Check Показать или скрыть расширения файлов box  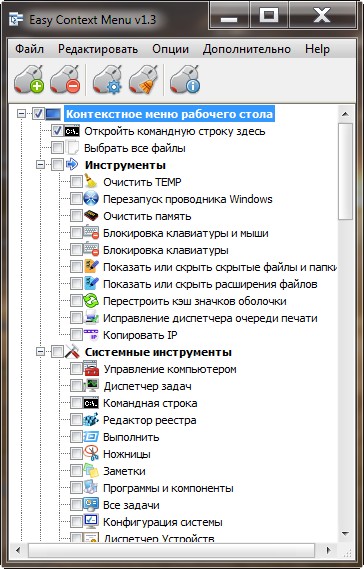pos(76,284)
